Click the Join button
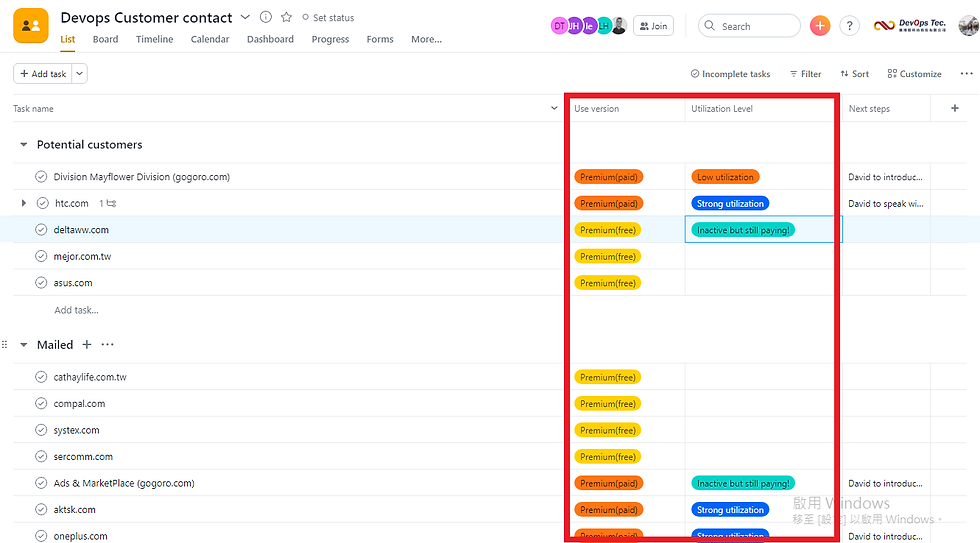This screenshot has width=980, height=543. [653, 26]
